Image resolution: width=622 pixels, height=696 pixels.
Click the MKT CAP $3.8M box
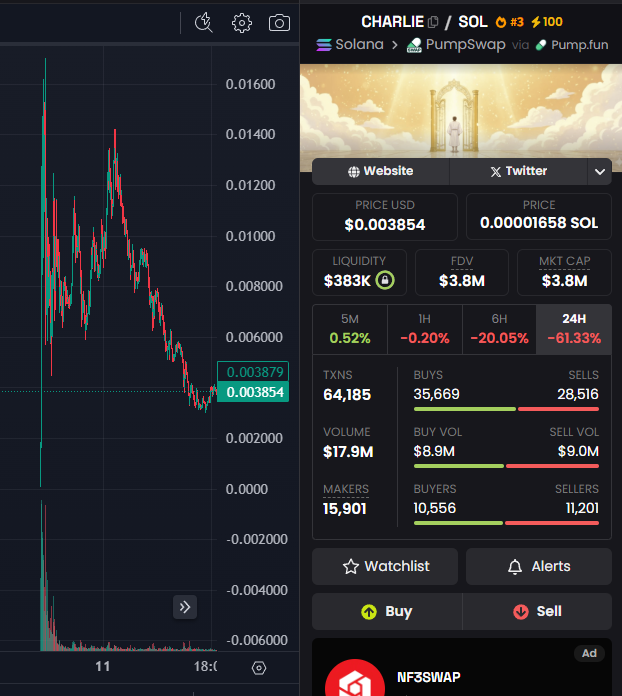[x=564, y=273]
